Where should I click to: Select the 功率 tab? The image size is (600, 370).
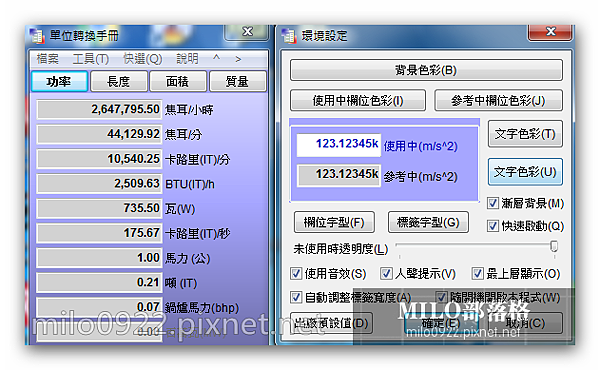(x=59, y=81)
